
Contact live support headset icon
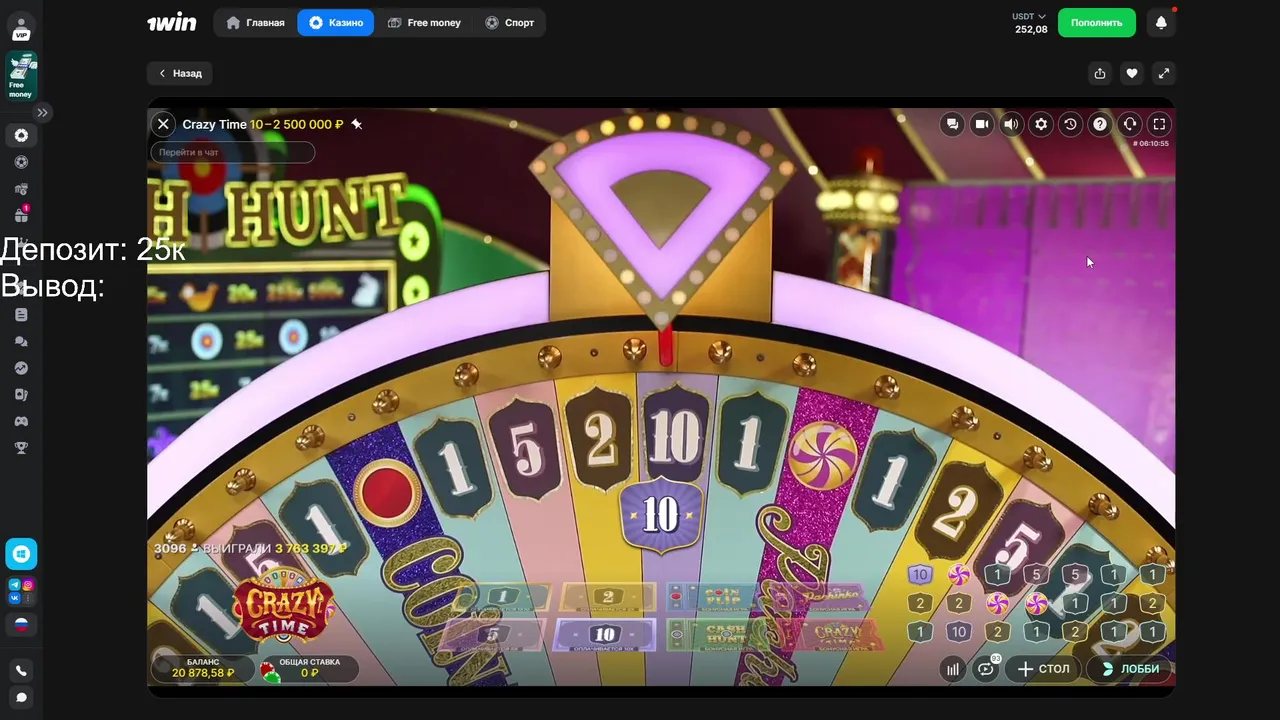coord(1130,124)
